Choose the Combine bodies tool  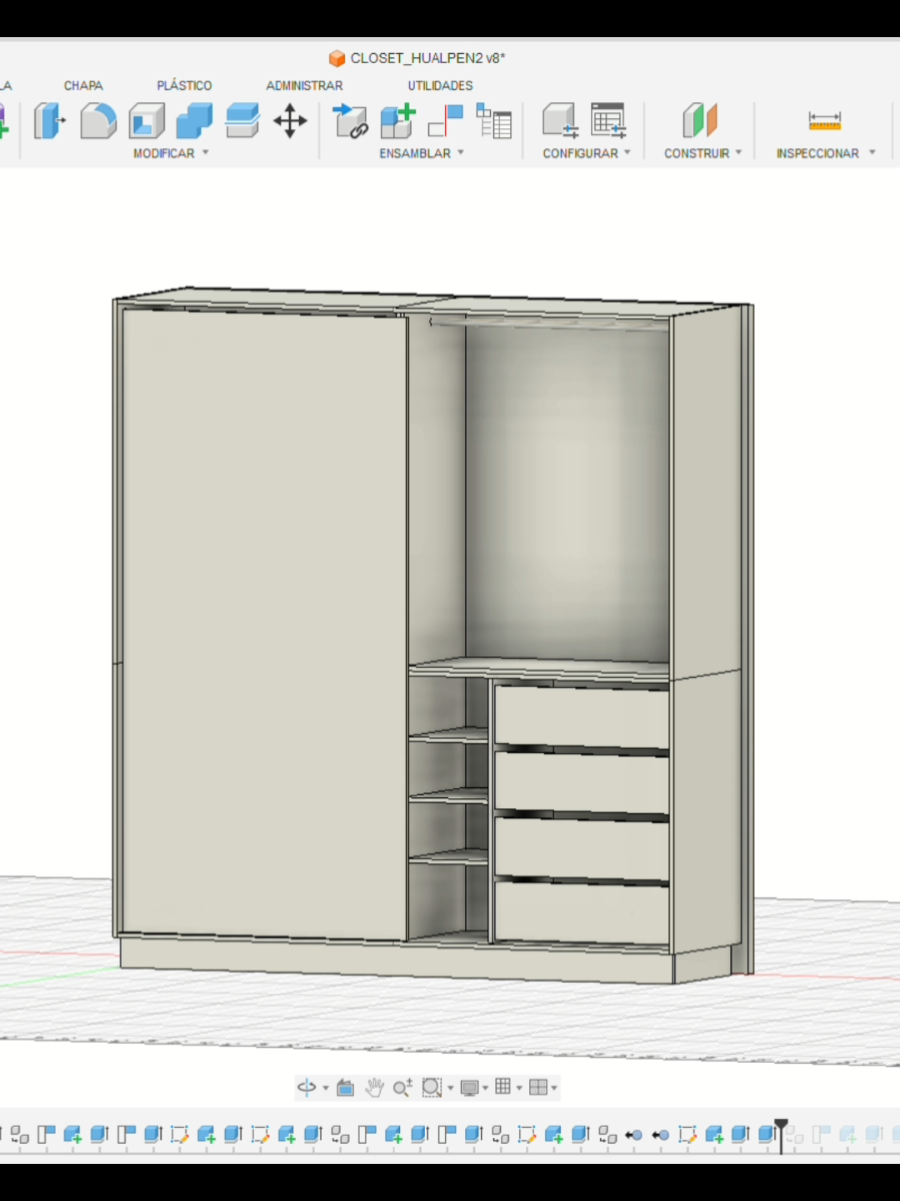click(194, 121)
